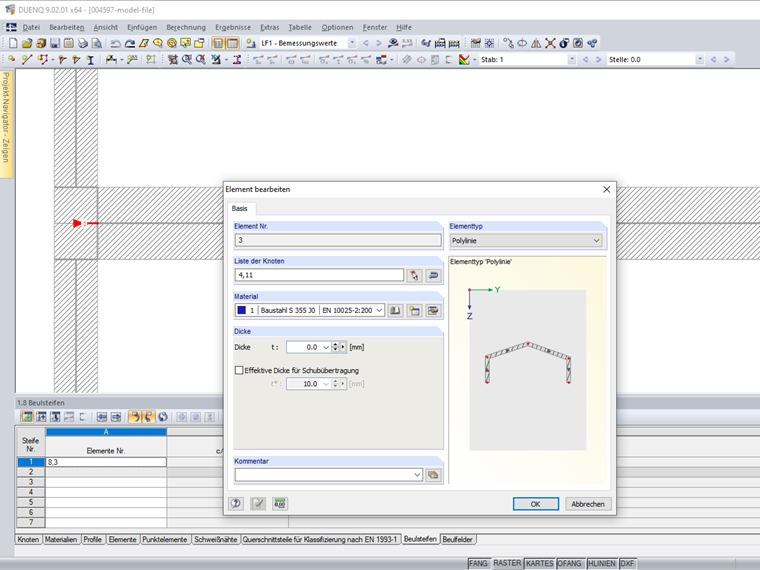Open the Stelle: 0.0 dropdown

click(656, 60)
